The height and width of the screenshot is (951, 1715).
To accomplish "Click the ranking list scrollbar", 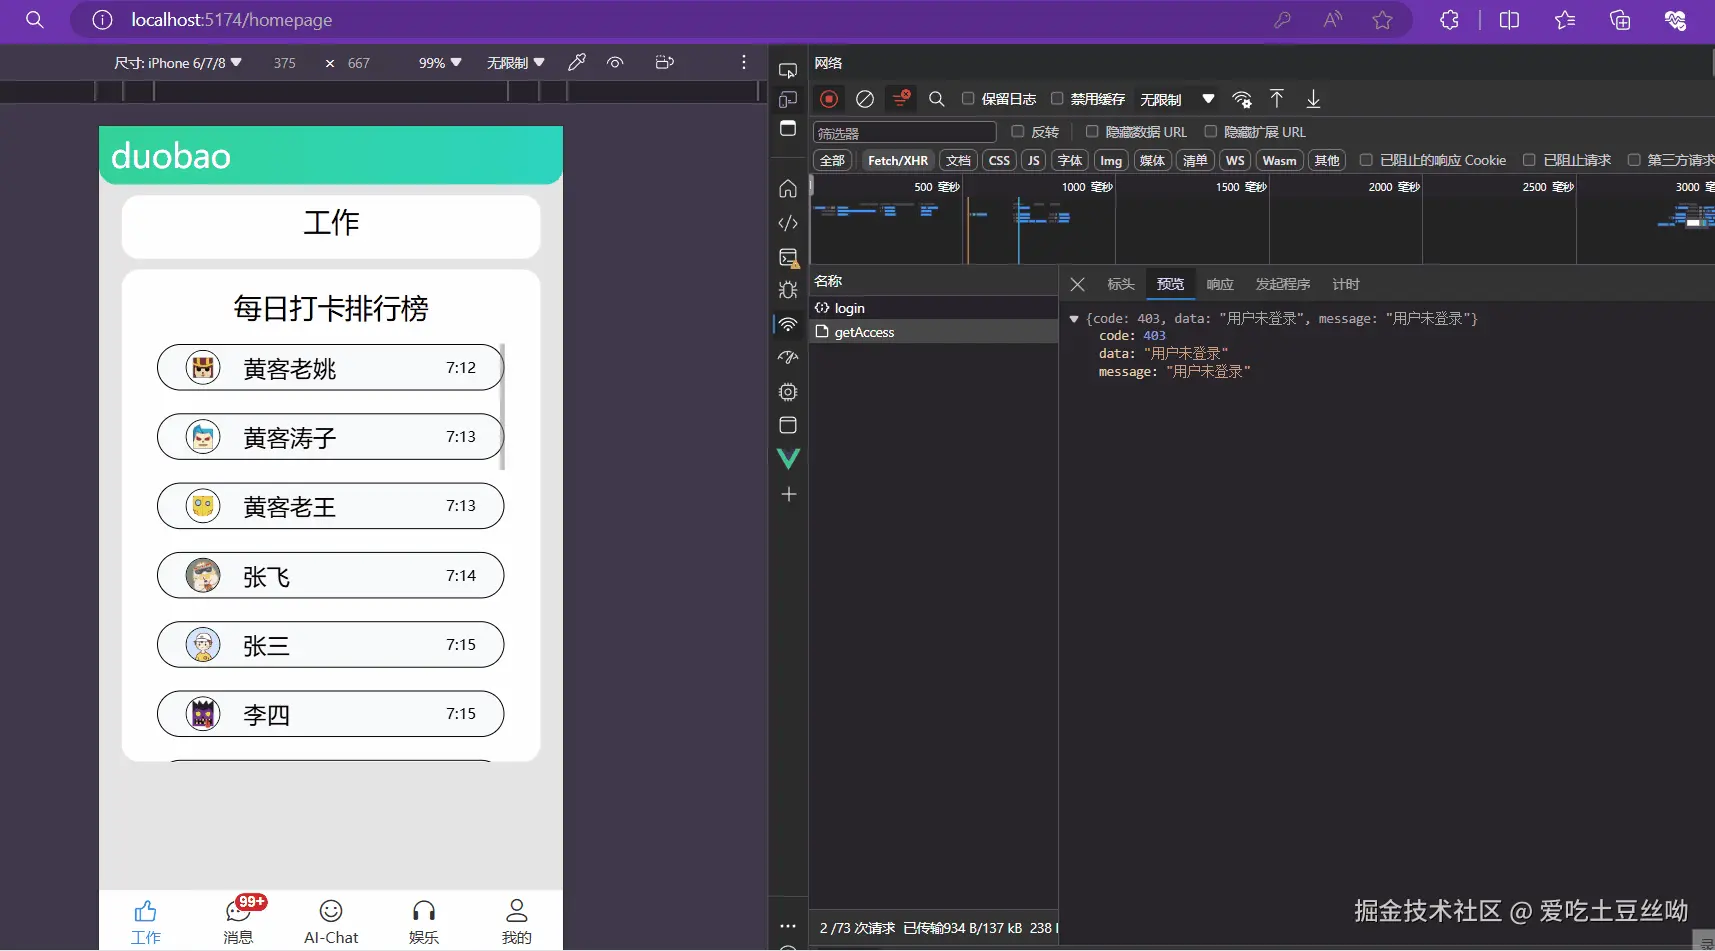I will pyautogui.click(x=502, y=406).
